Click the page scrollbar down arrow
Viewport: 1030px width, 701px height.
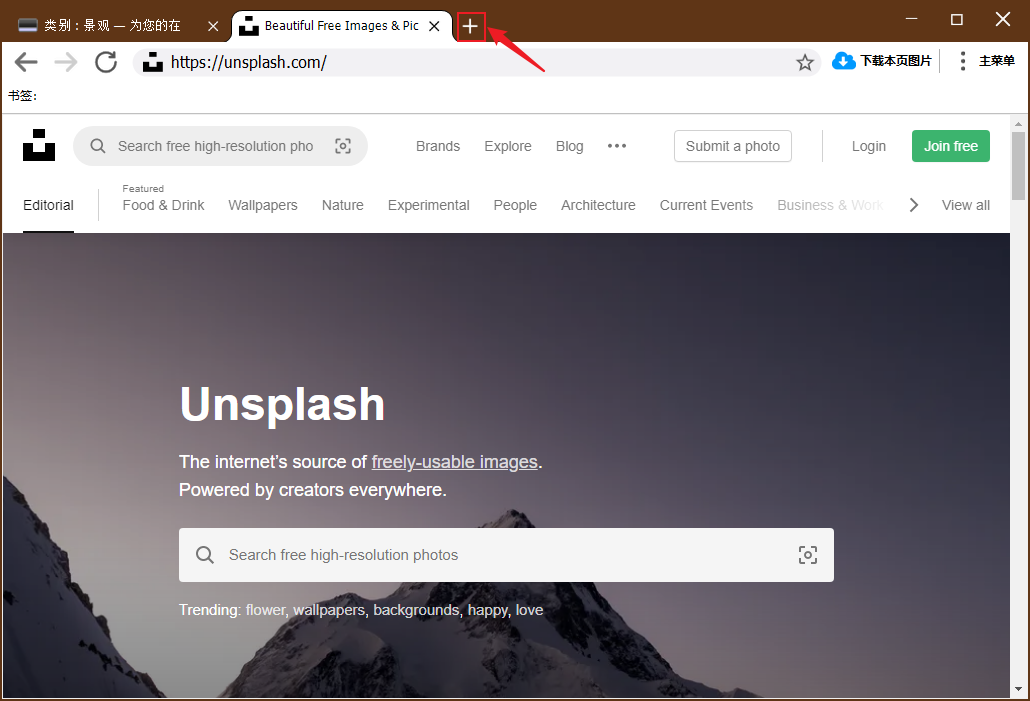pyautogui.click(x=1018, y=689)
